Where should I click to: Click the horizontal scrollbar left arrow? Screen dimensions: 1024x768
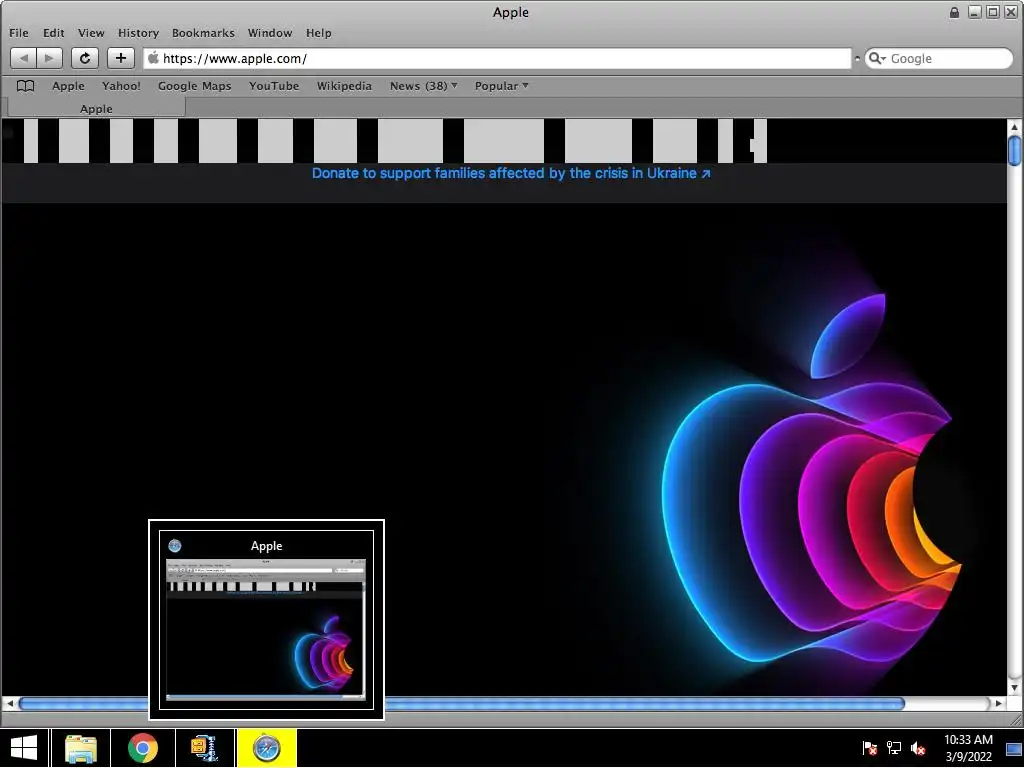coord(10,703)
